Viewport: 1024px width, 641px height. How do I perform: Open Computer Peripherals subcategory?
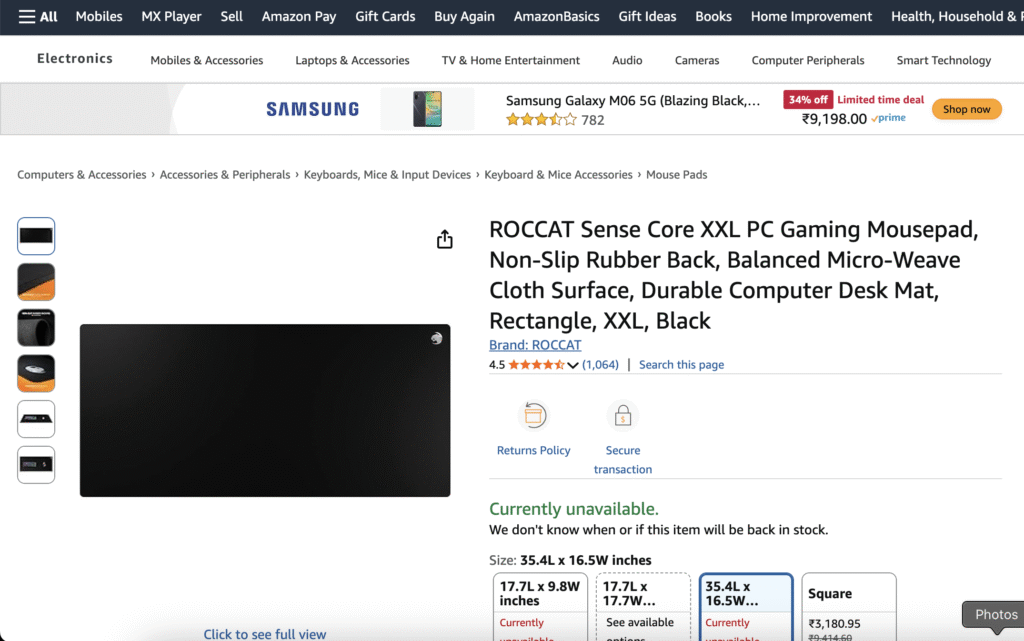(x=808, y=60)
